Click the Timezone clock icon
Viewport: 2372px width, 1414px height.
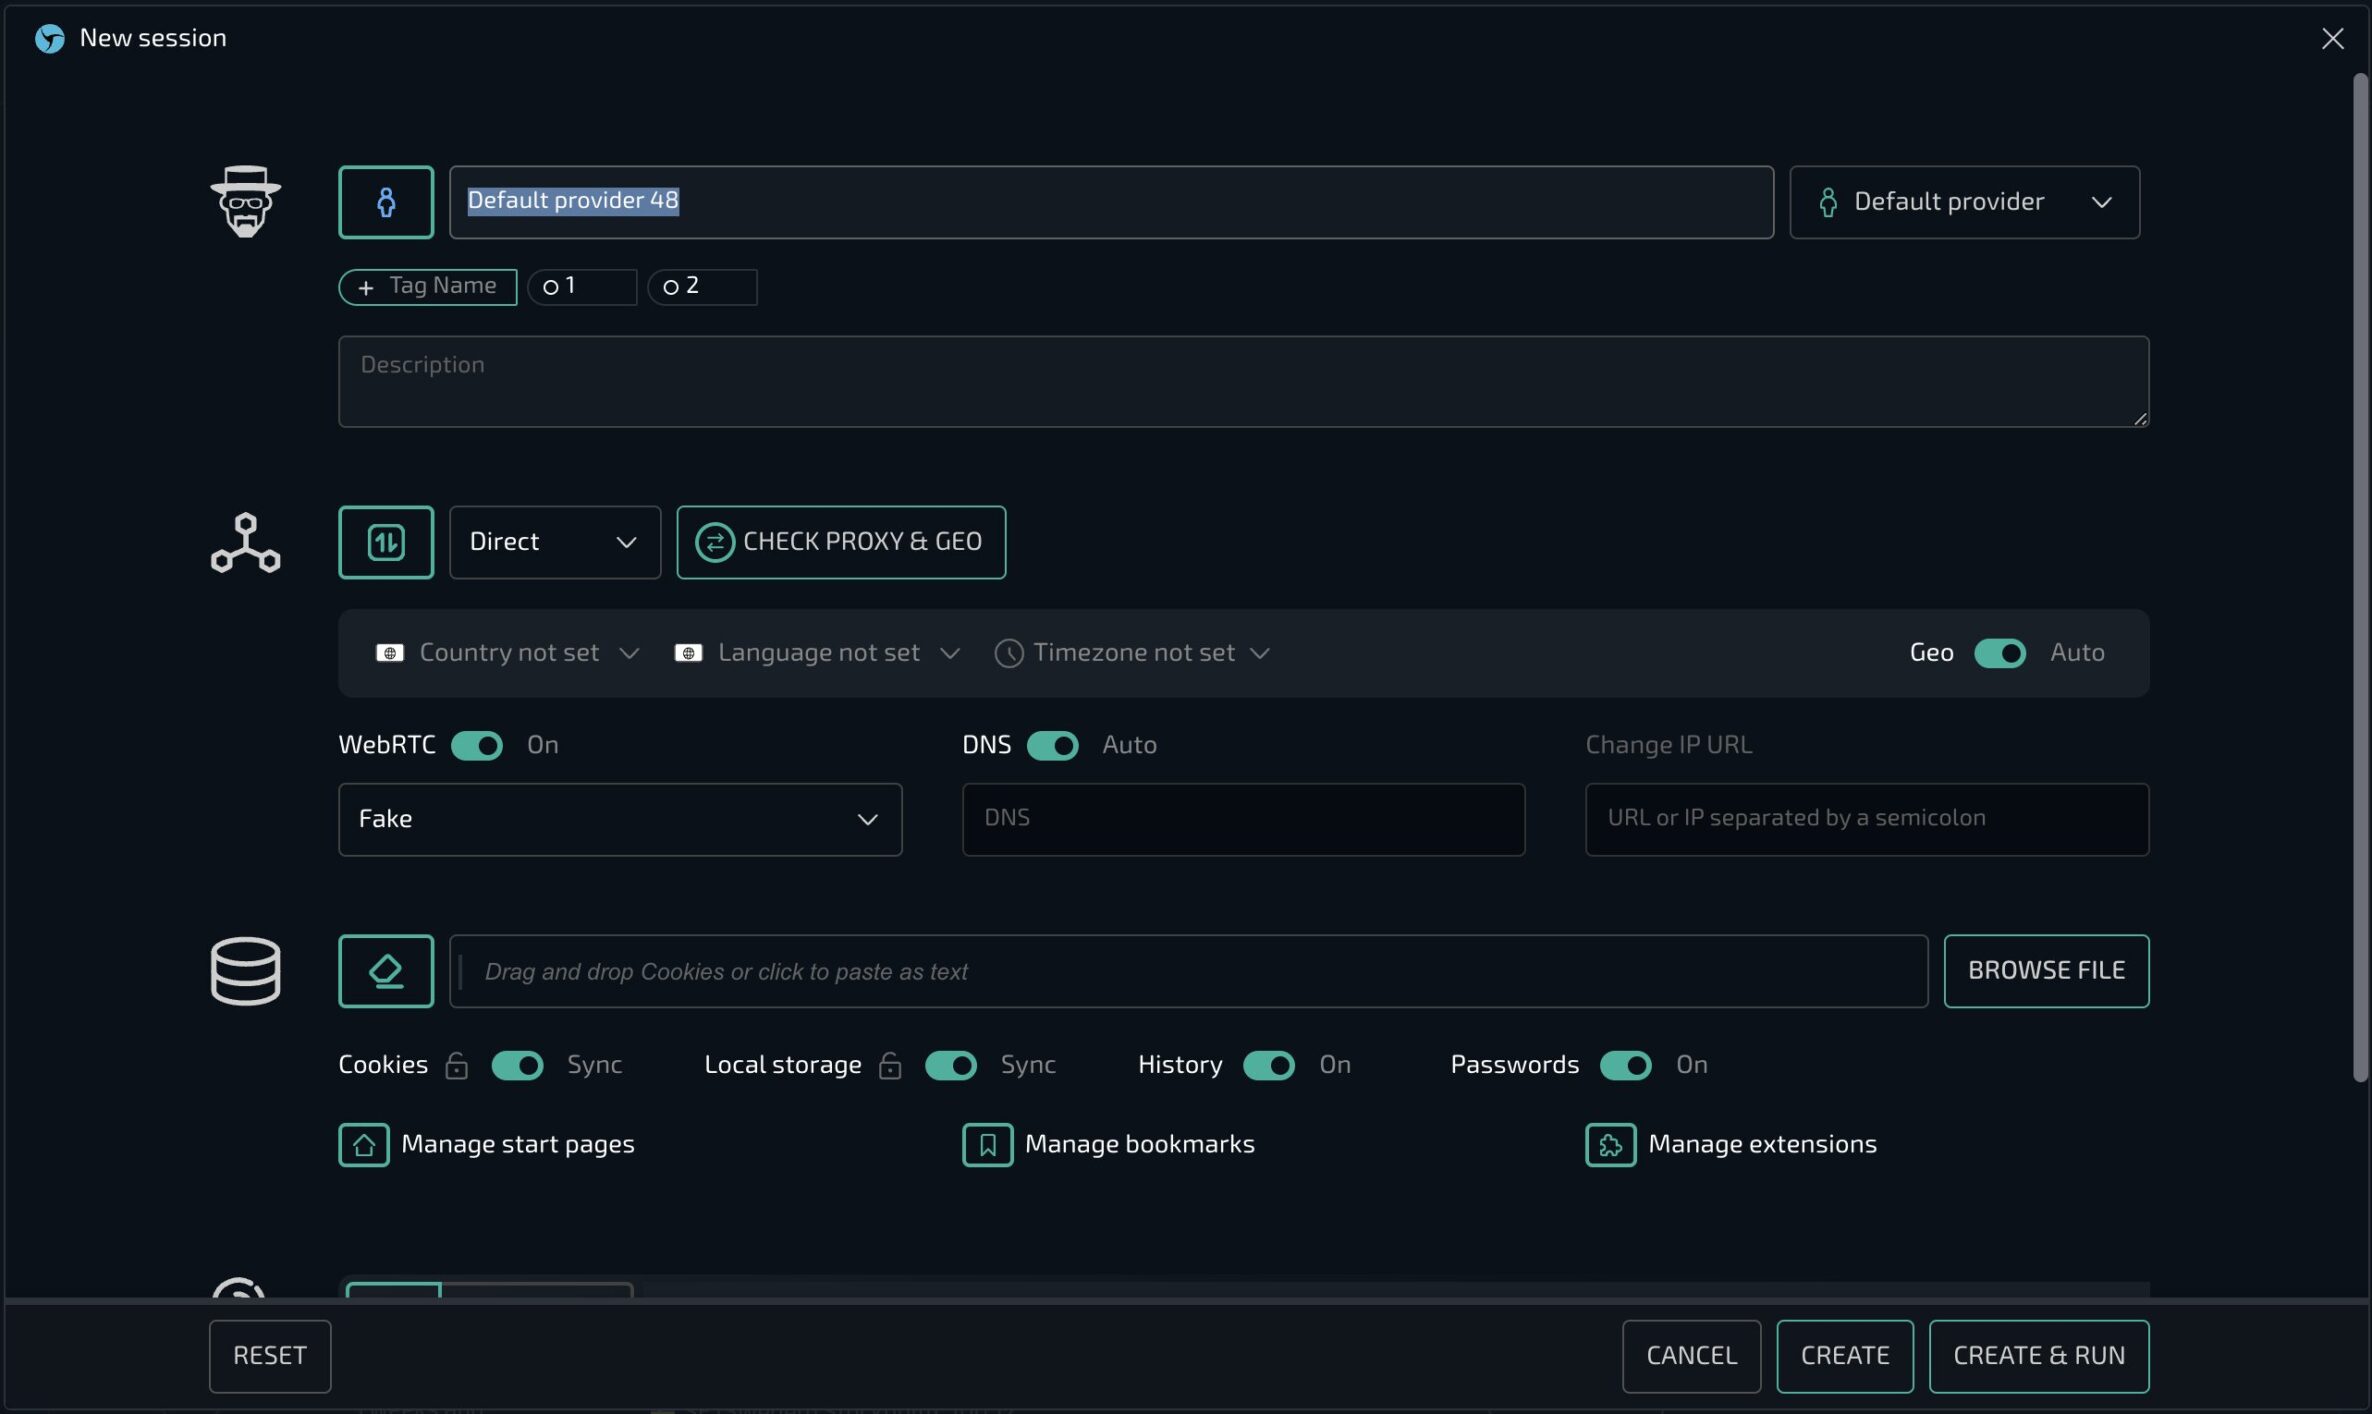pyautogui.click(x=1009, y=653)
